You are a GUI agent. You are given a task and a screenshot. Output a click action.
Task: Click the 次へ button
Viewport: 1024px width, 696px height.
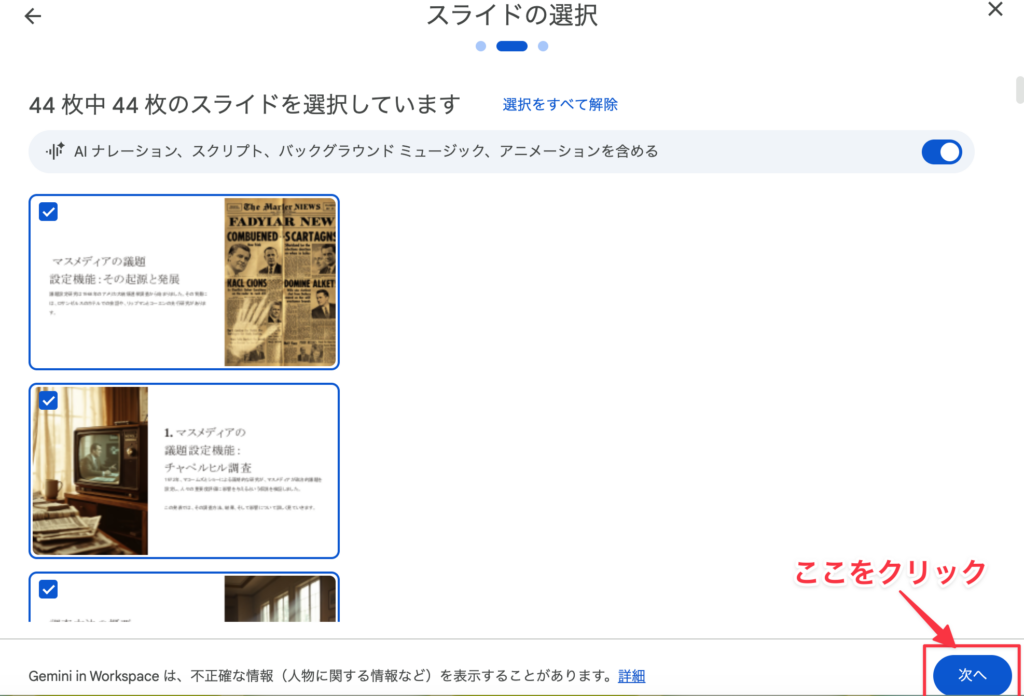[972, 674]
